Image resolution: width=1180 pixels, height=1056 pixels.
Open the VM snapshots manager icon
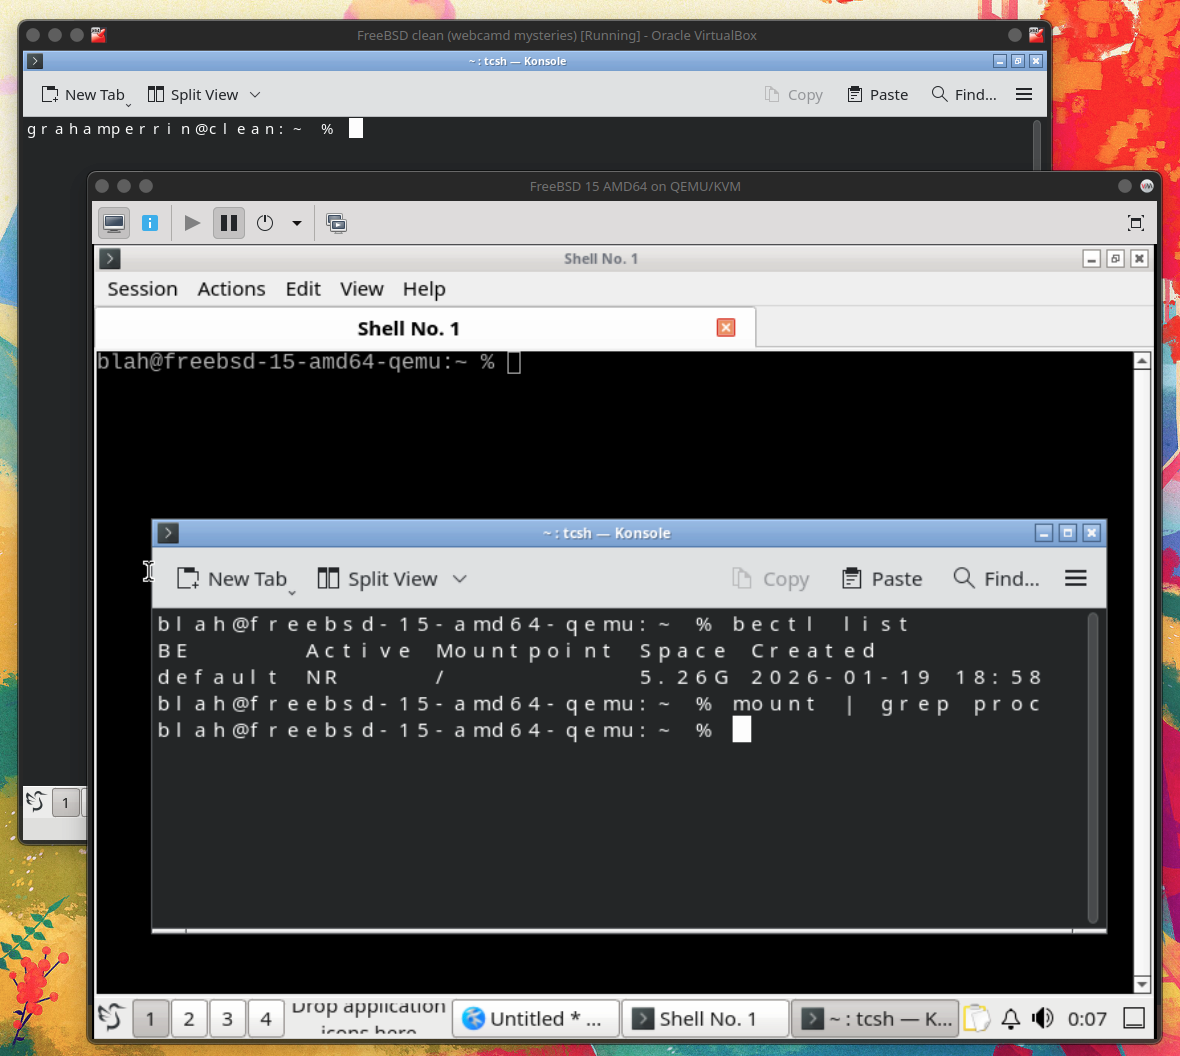pos(337,223)
